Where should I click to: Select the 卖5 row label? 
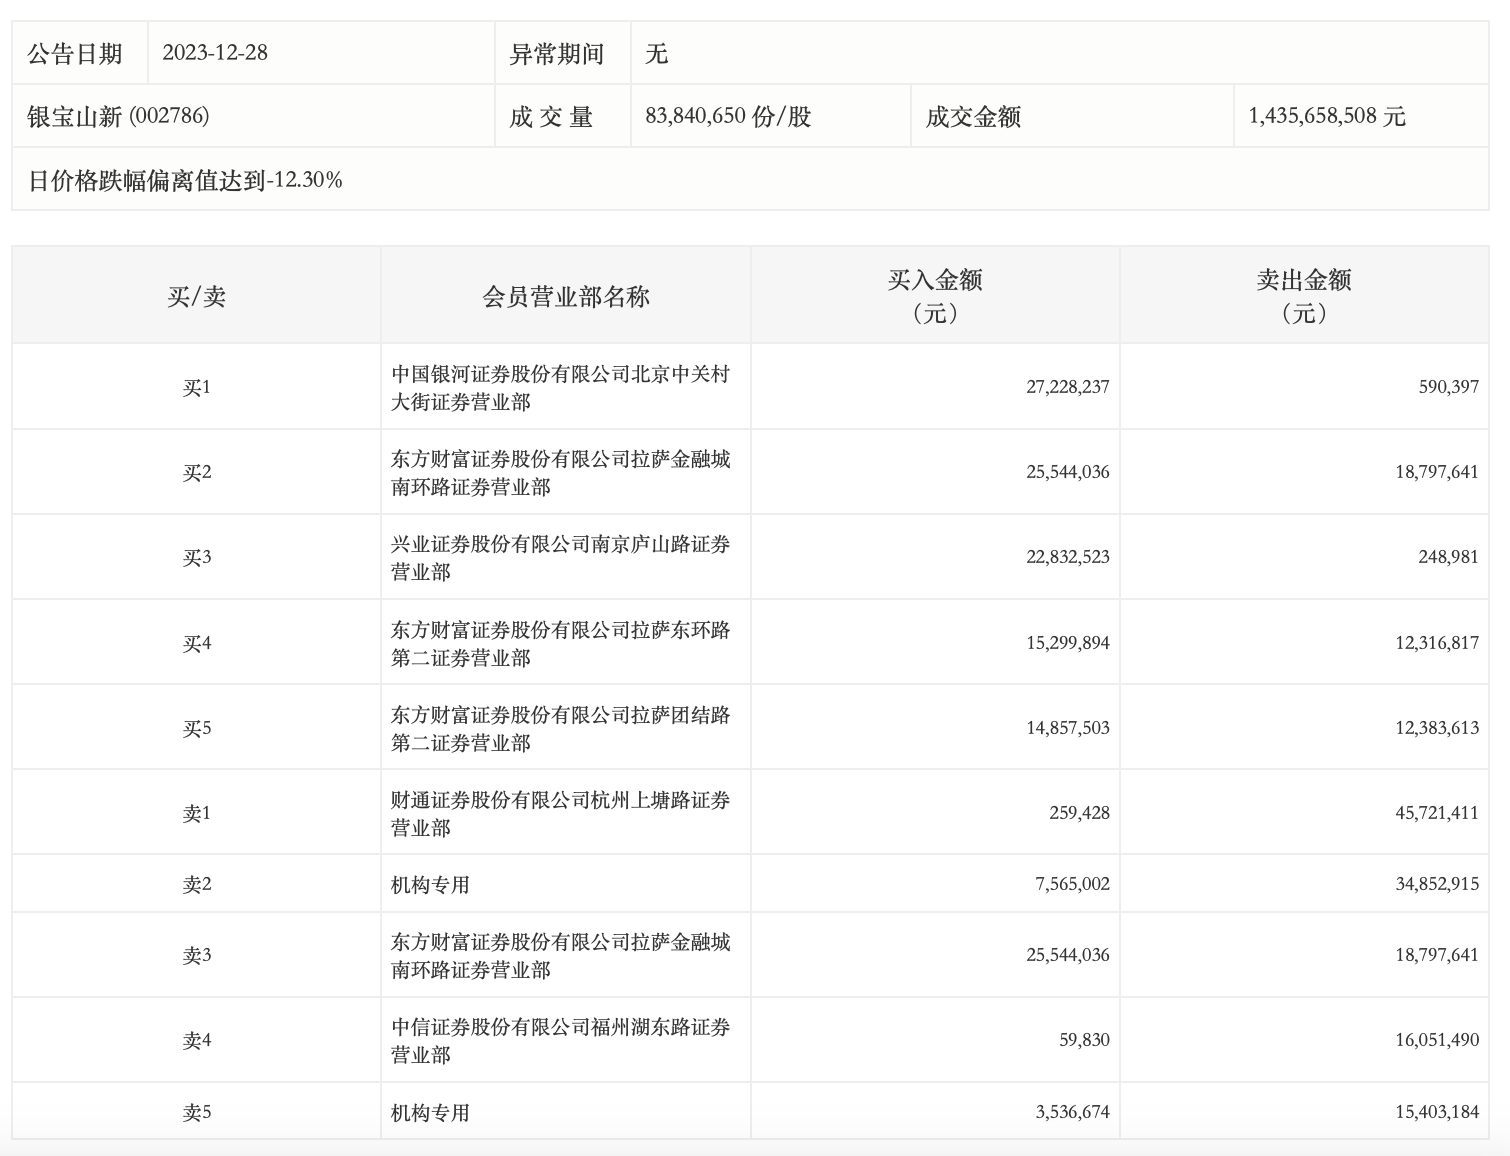(197, 1112)
